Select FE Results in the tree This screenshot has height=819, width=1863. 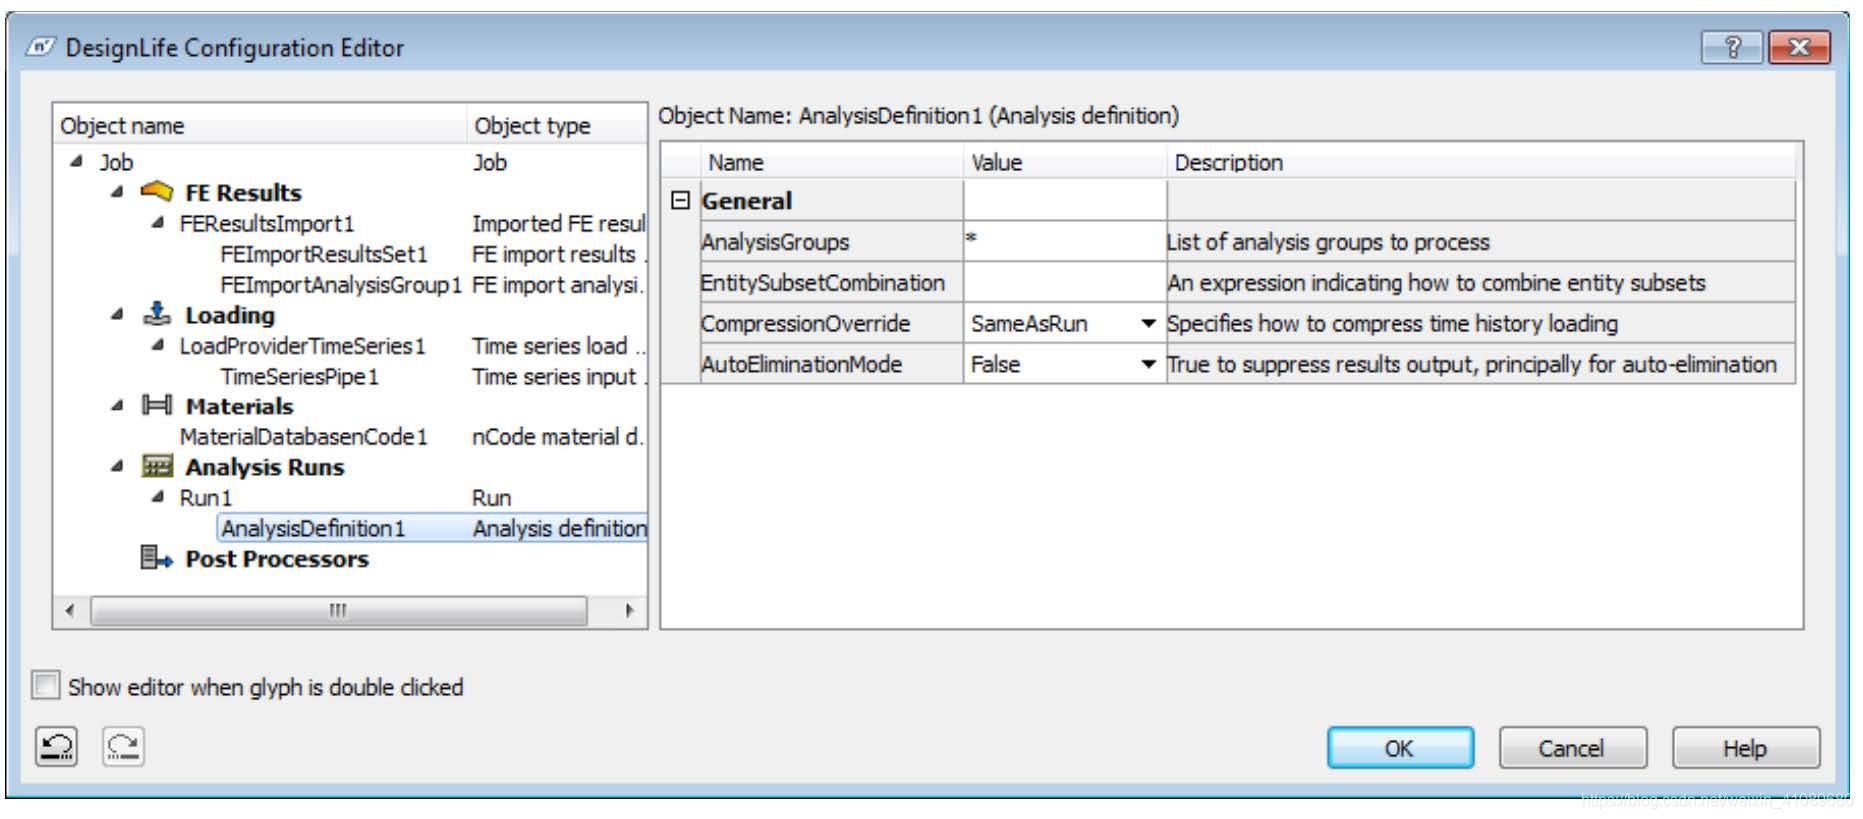point(243,192)
